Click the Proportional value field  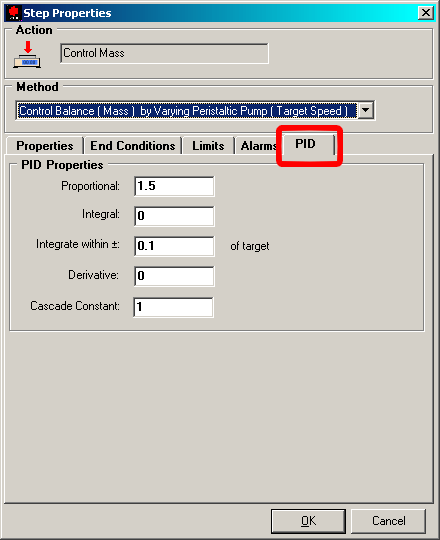tap(174, 186)
